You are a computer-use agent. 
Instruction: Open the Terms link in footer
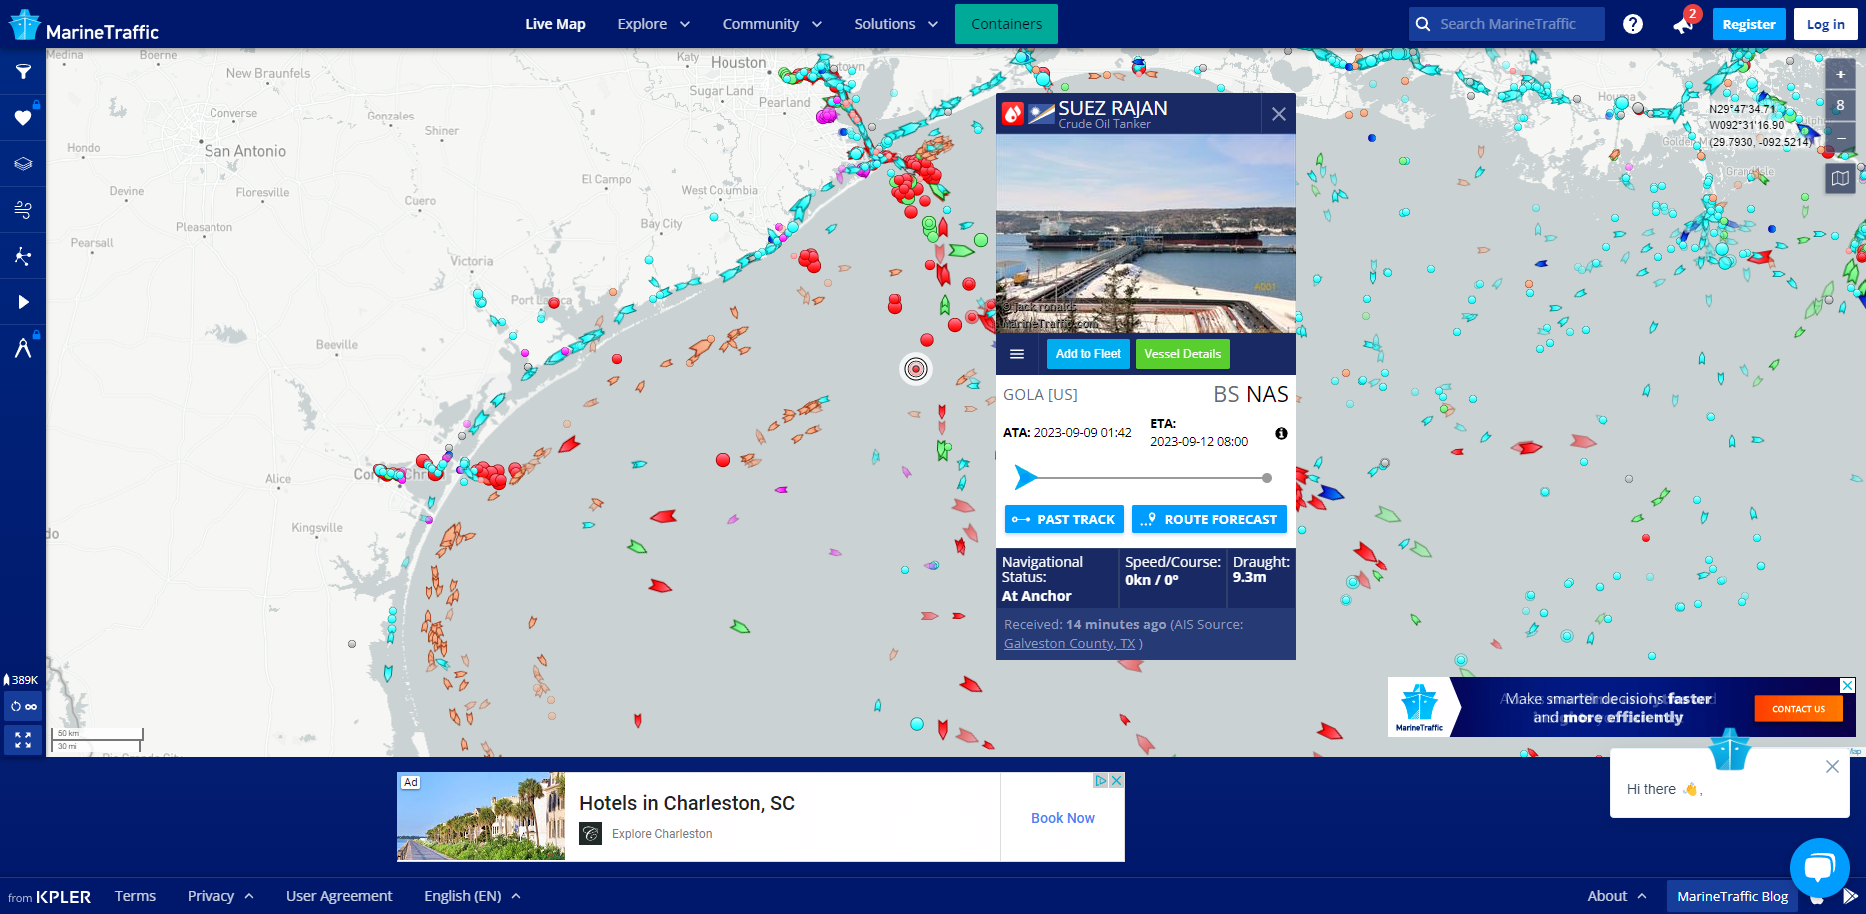[135, 896]
